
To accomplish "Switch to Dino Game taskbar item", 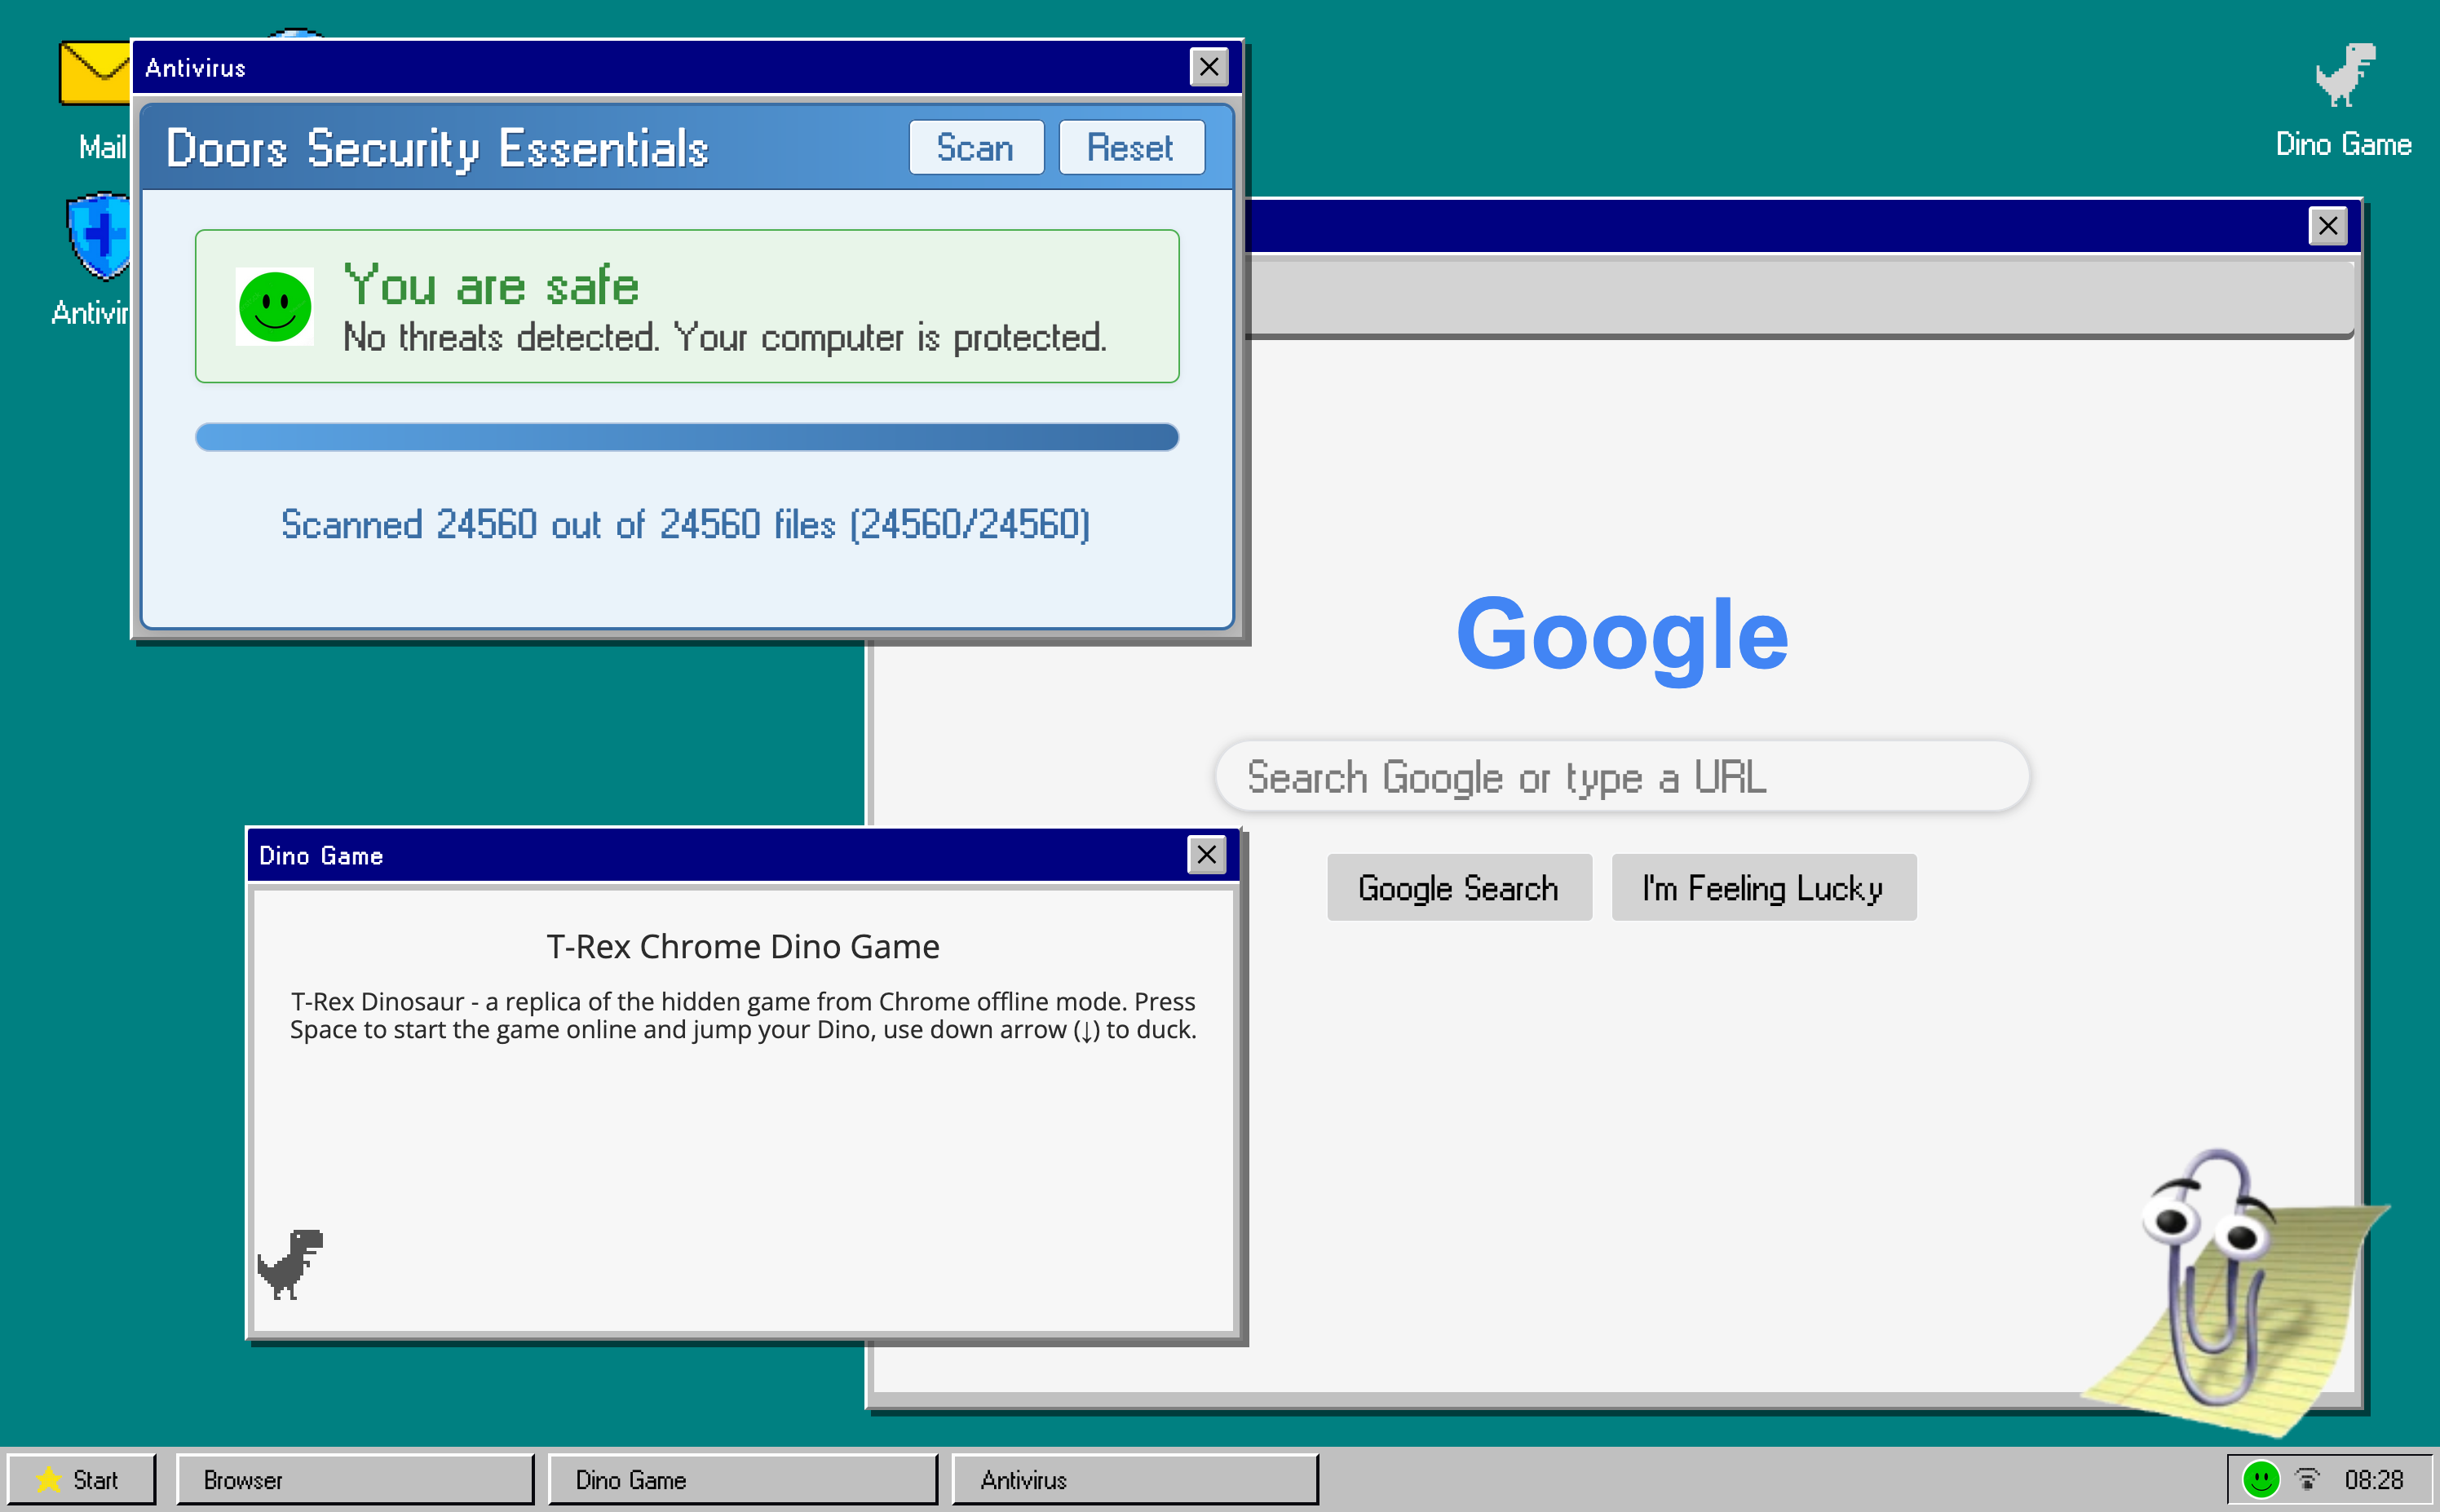I will [741, 1479].
